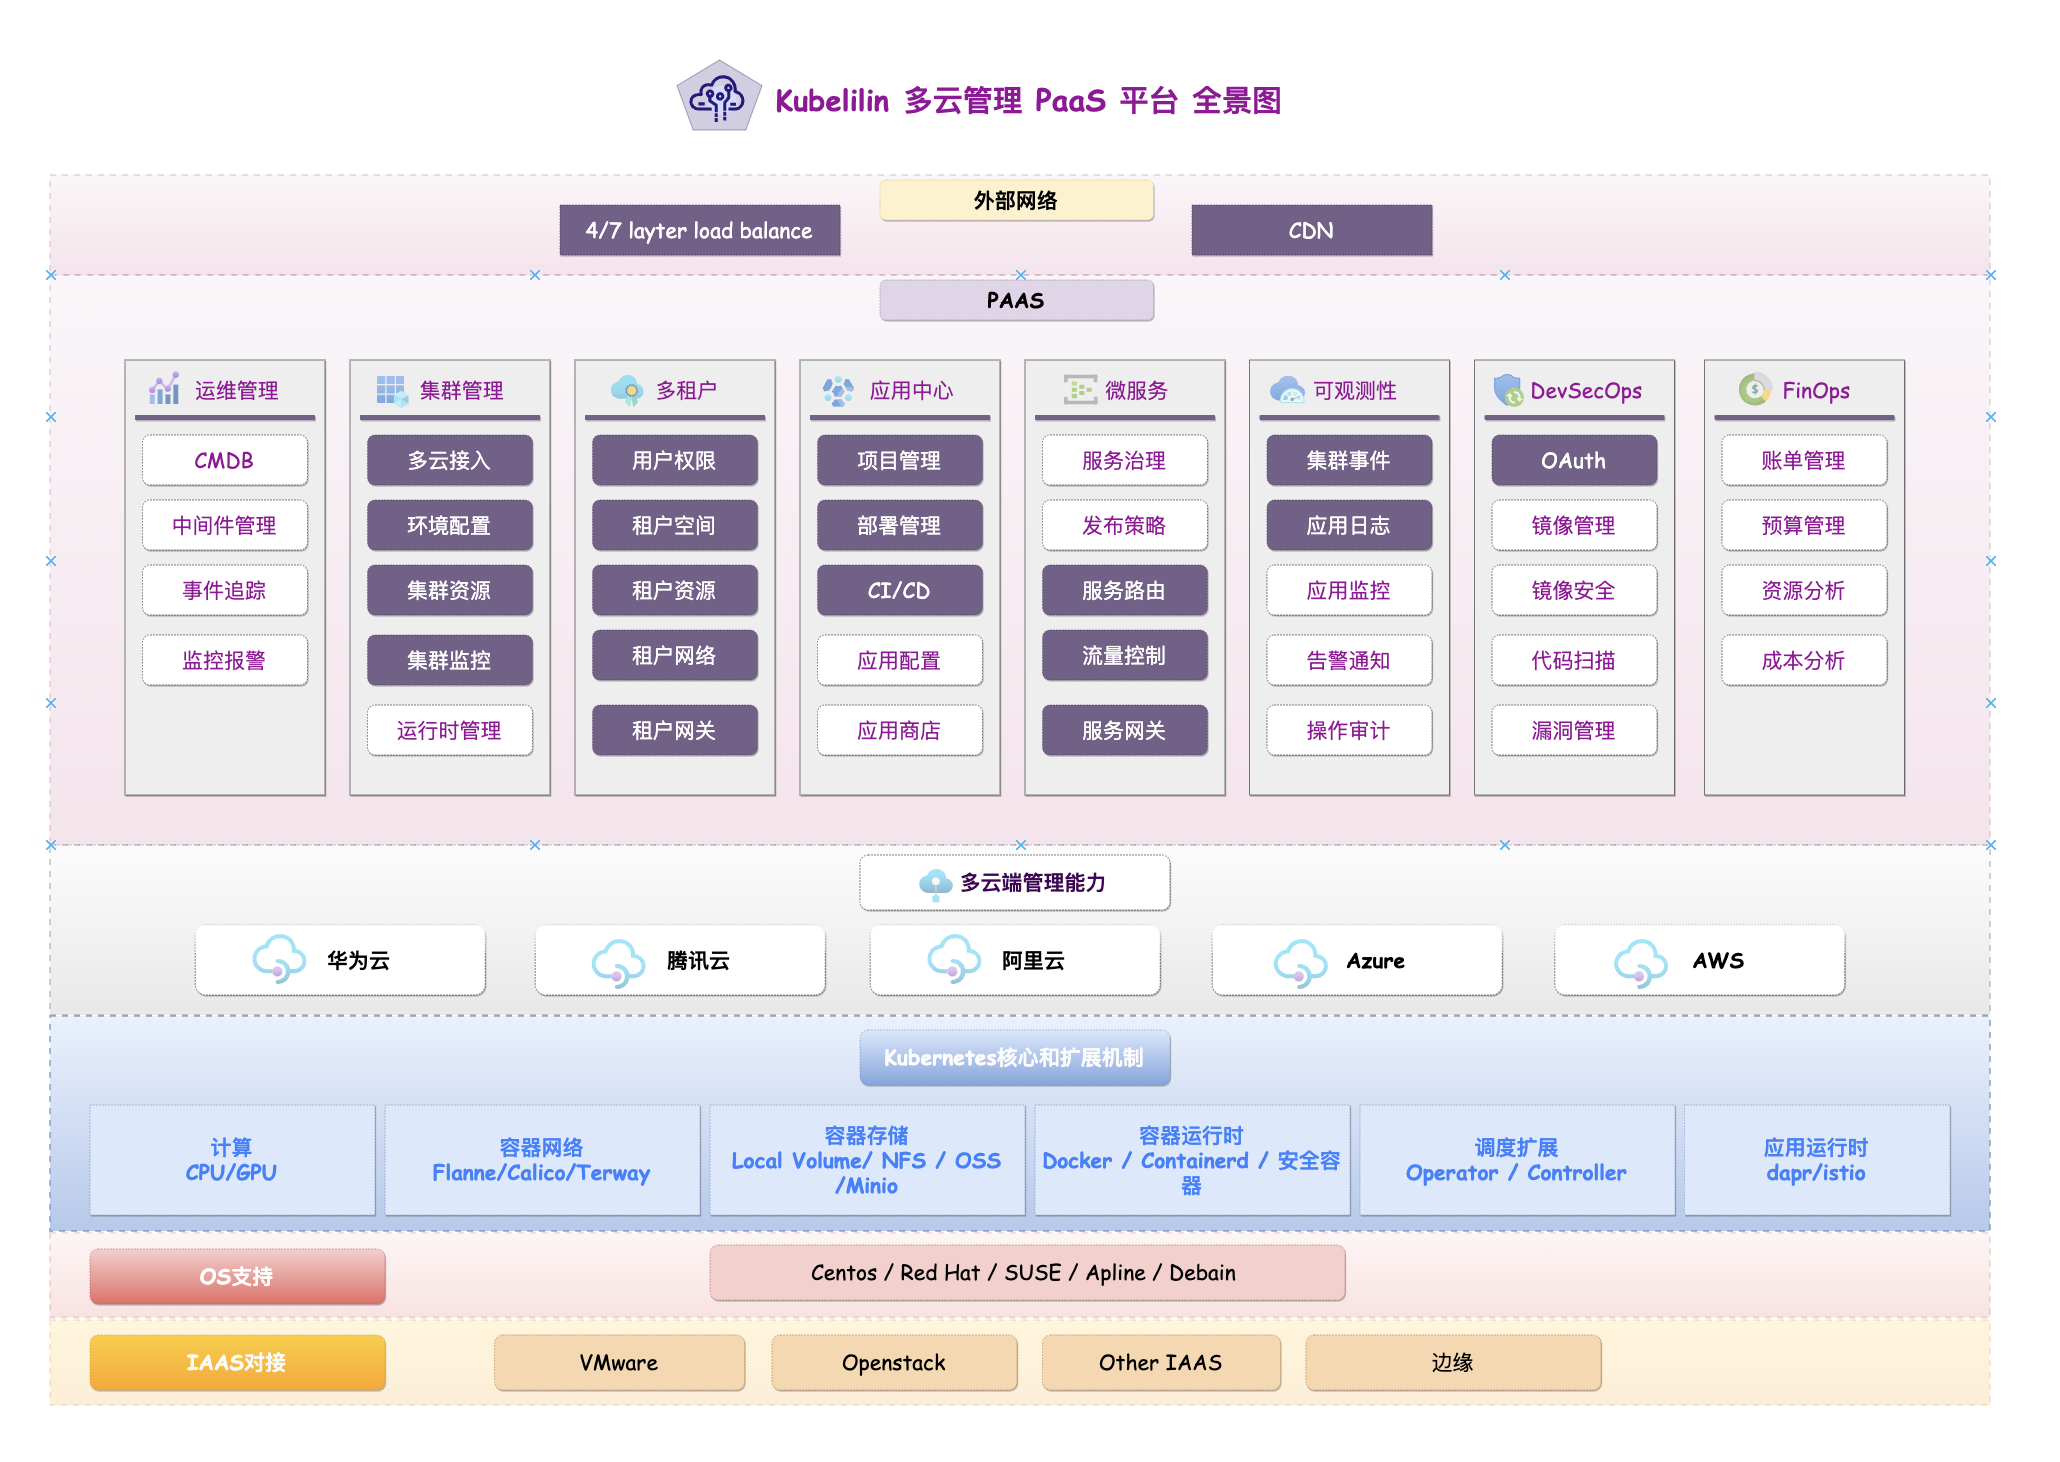Image resolution: width=2060 pixels, height=1462 pixels.
Task: Click the 多云端管理能力 label box
Action: [x=1014, y=882]
